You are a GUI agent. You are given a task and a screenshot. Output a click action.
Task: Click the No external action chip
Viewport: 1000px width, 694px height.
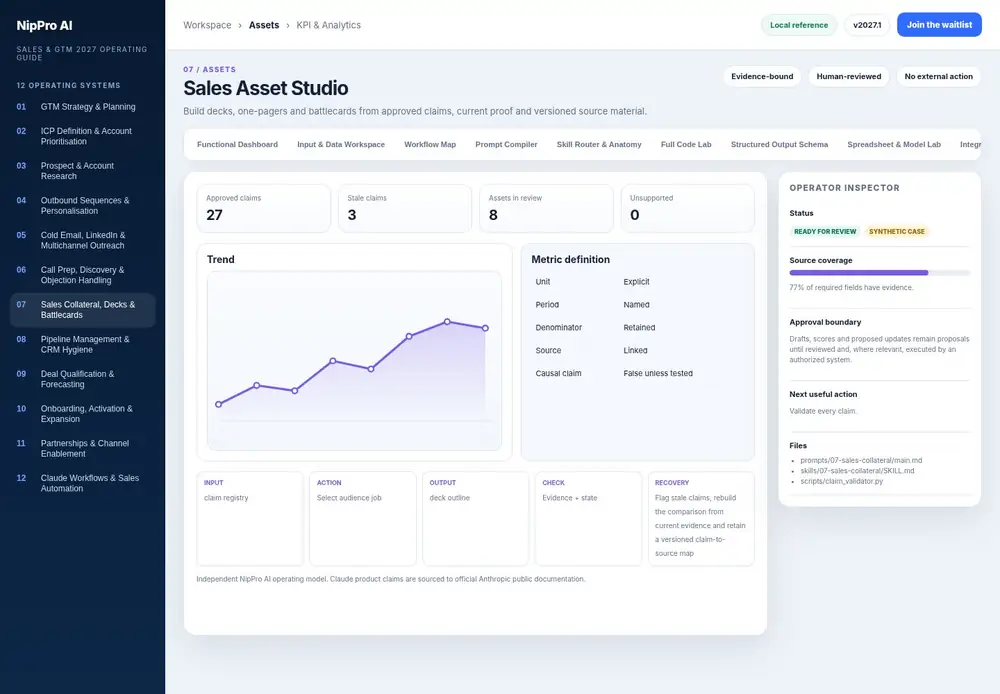click(x=938, y=77)
